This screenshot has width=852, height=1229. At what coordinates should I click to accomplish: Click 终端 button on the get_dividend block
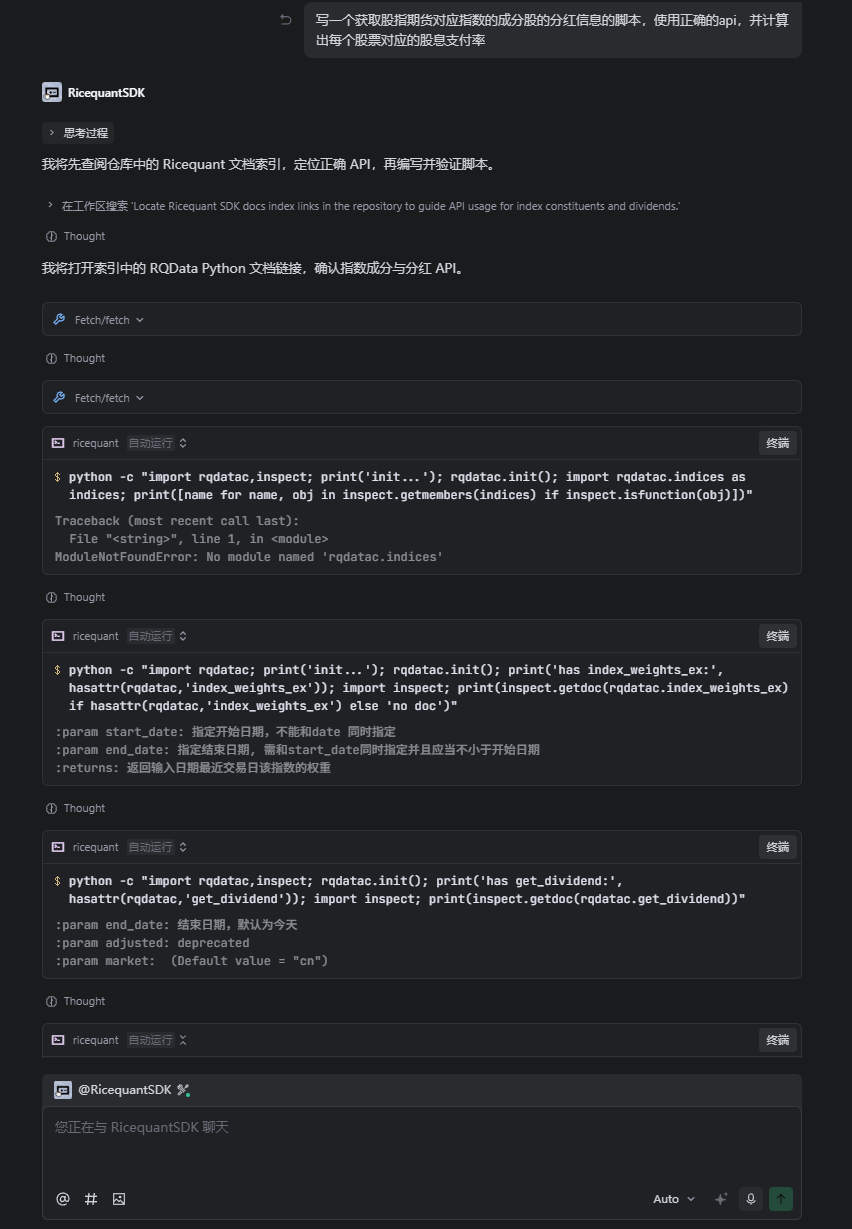click(x=777, y=847)
